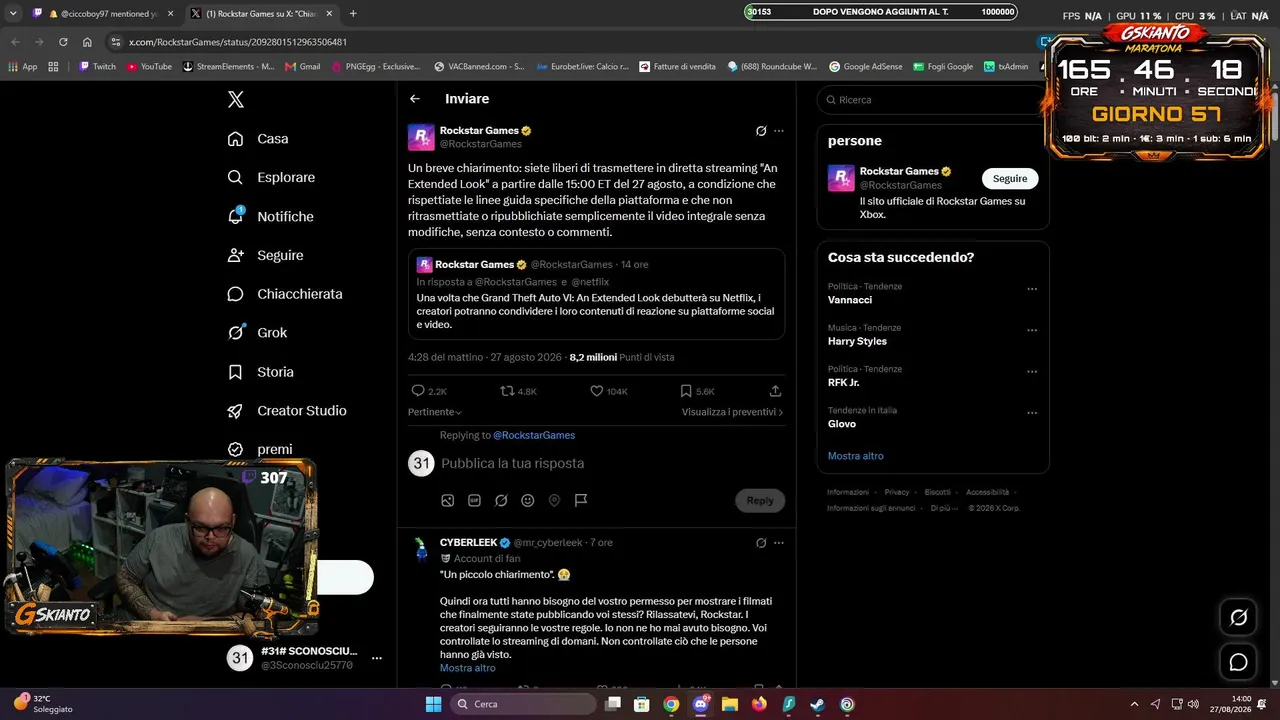
Task: Open more options for Glovo trend
Action: [x=1032, y=413]
